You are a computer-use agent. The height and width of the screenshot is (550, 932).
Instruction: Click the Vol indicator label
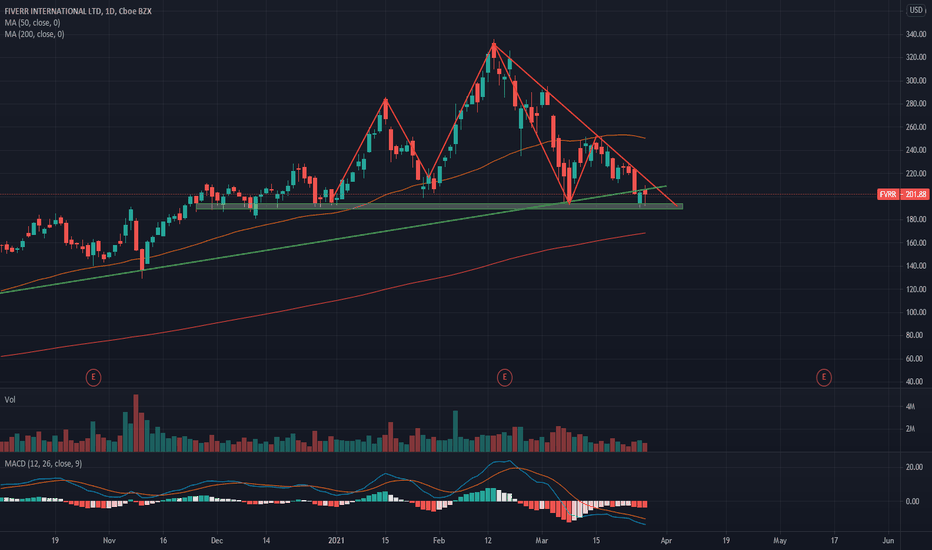click(x=10, y=400)
